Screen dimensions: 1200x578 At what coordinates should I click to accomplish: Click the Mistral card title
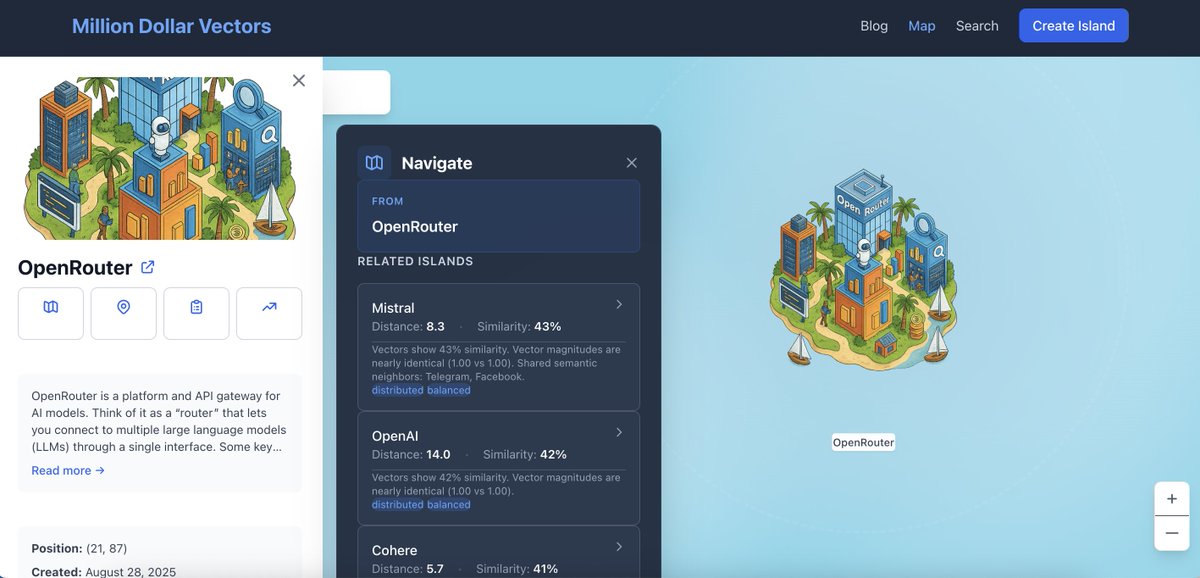(x=393, y=308)
